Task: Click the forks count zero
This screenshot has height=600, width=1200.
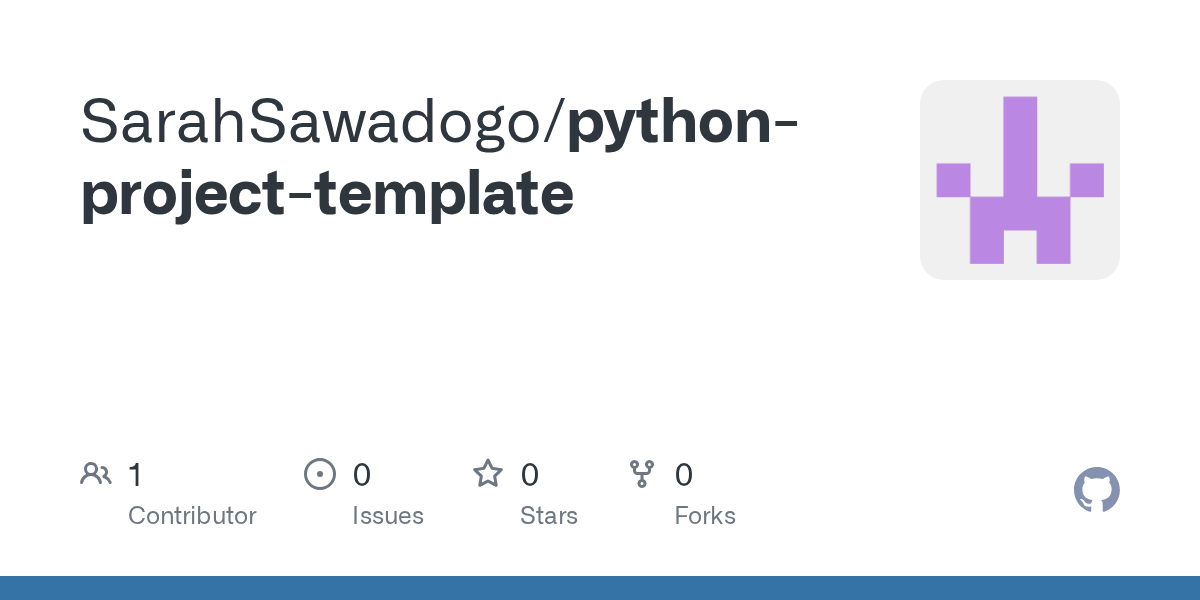Action: tap(683, 475)
